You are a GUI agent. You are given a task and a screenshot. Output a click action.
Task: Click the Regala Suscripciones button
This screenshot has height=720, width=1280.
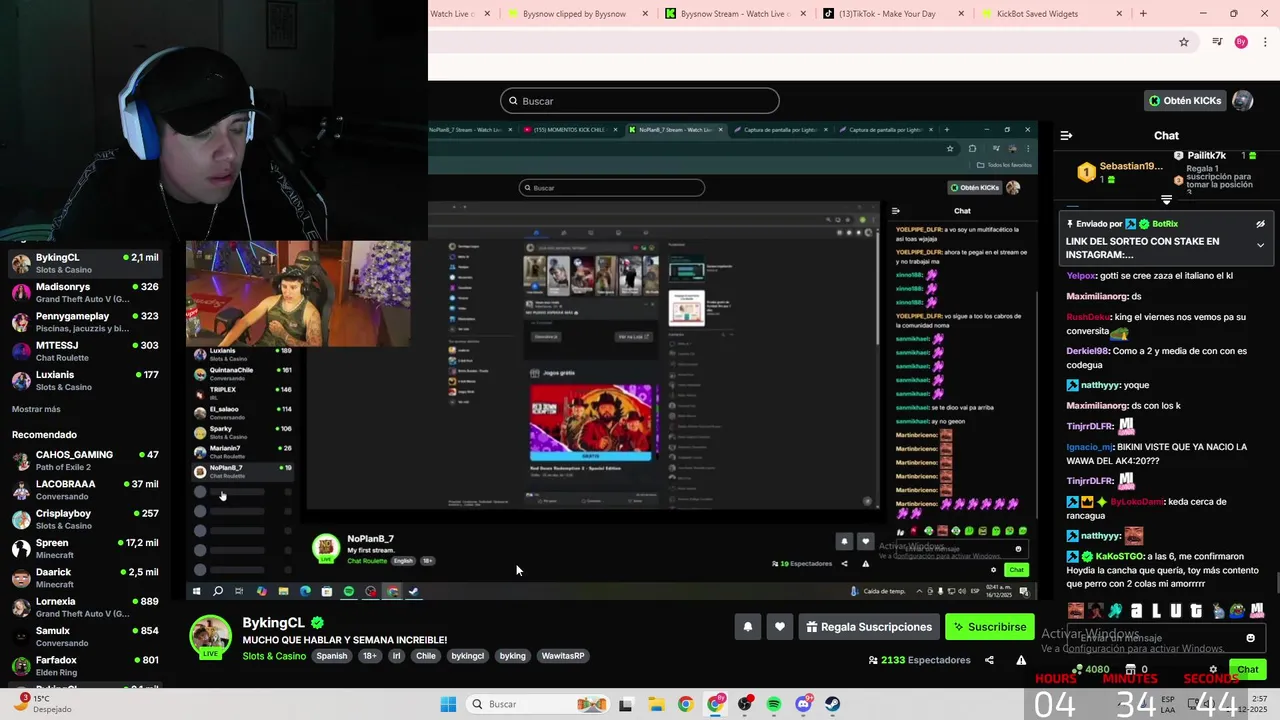(x=868, y=627)
